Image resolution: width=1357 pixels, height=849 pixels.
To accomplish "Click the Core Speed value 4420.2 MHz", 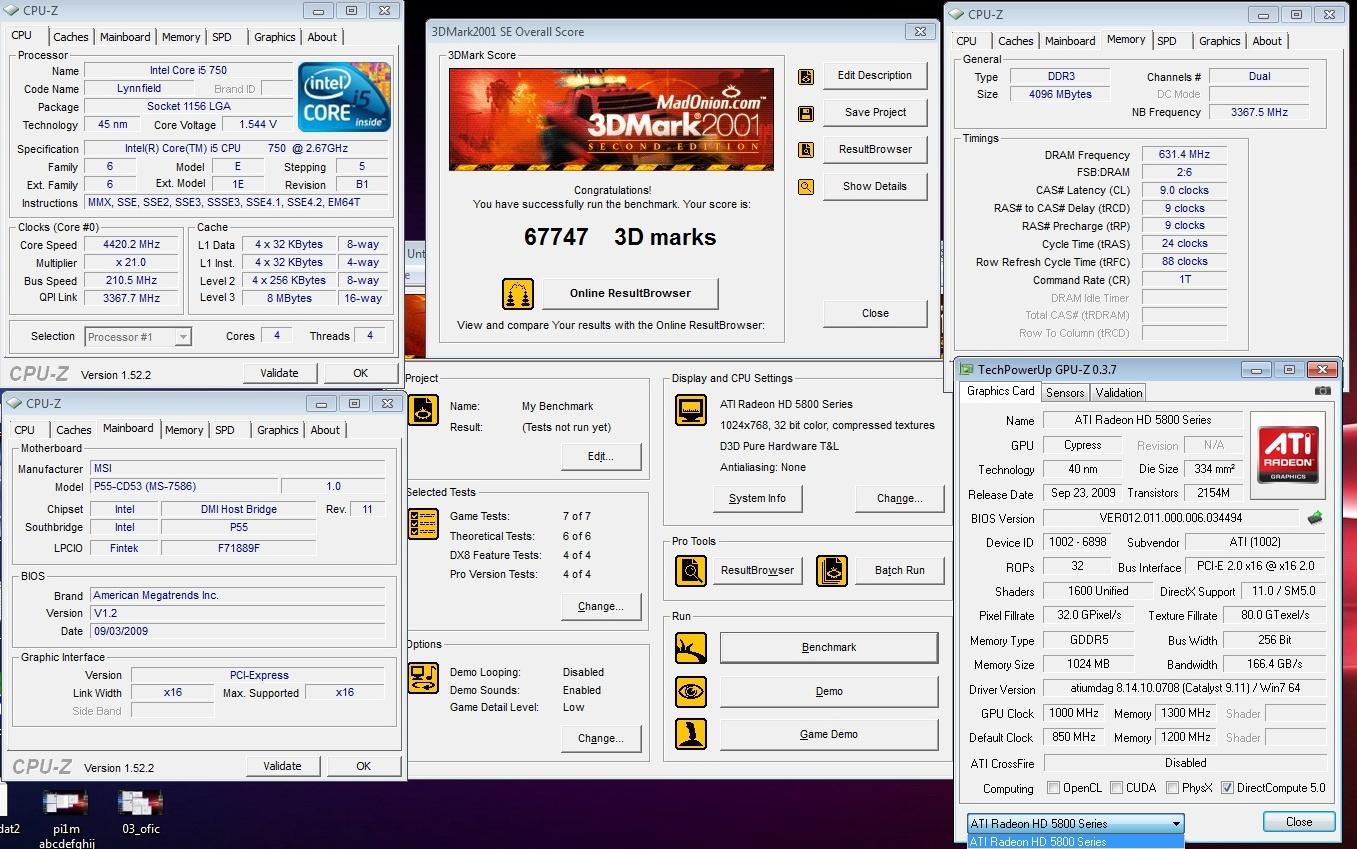I will pos(131,245).
